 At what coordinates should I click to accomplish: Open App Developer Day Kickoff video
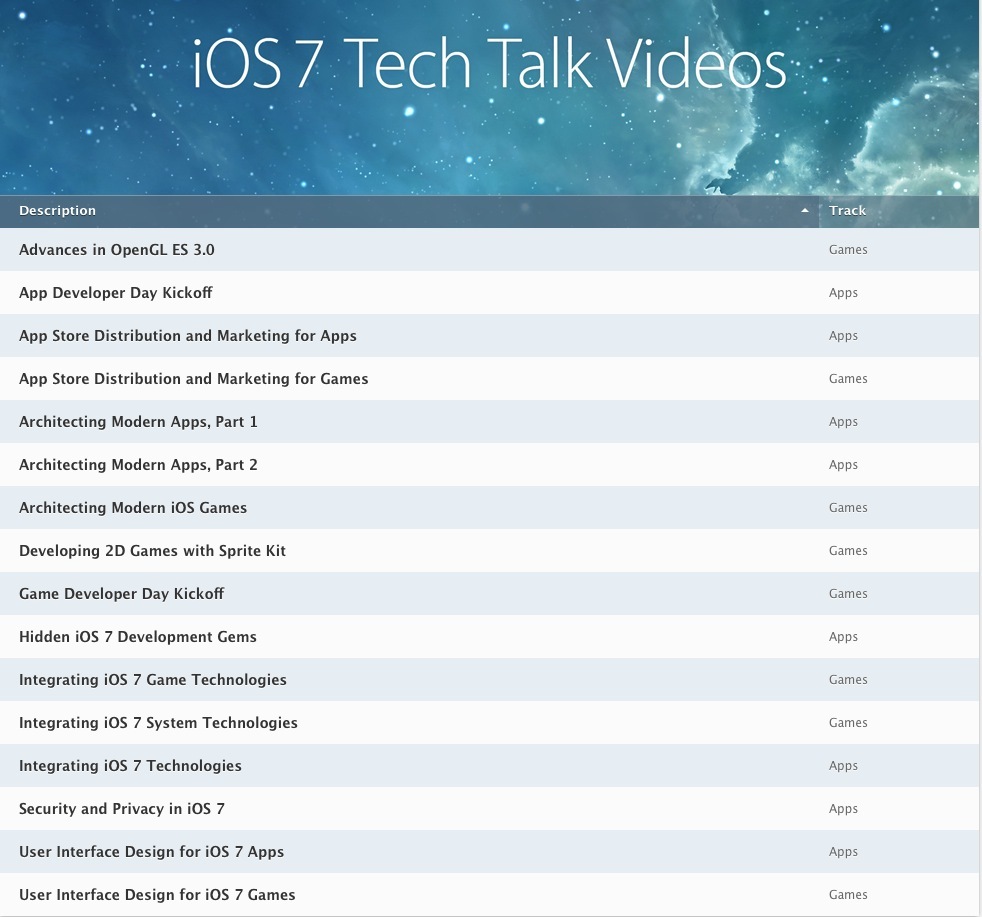pyautogui.click(x=116, y=293)
